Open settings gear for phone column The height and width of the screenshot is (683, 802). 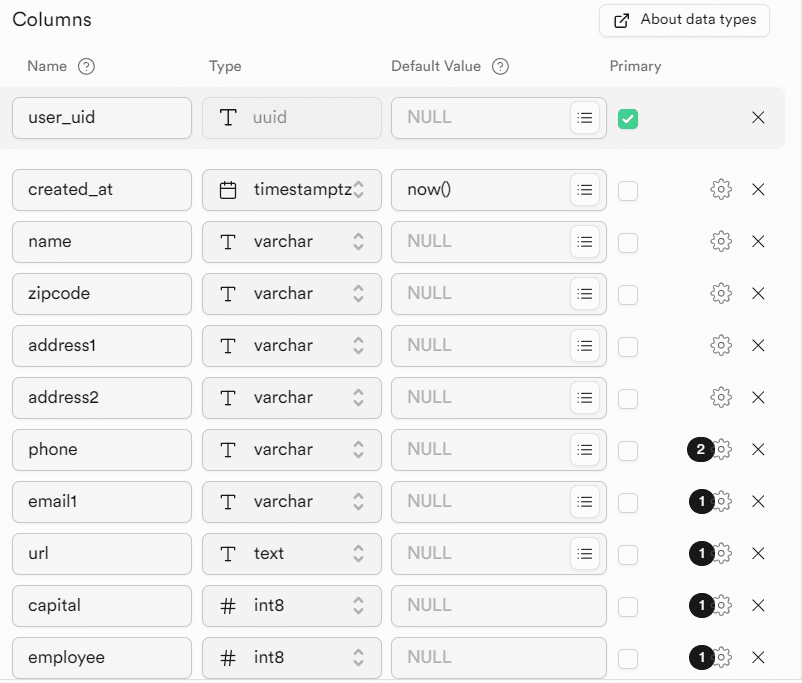[722, 450]
